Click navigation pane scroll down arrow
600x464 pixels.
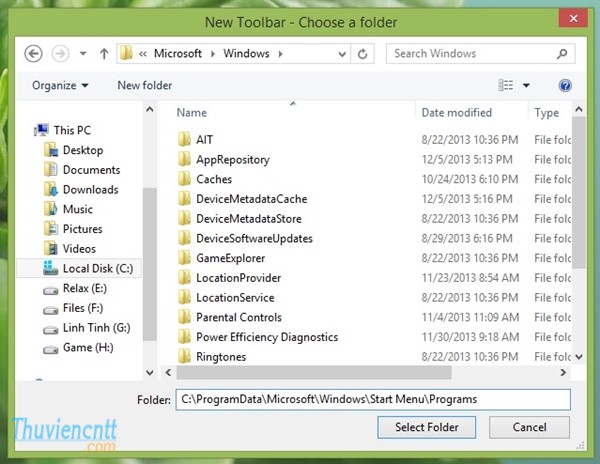coord(150,373)
